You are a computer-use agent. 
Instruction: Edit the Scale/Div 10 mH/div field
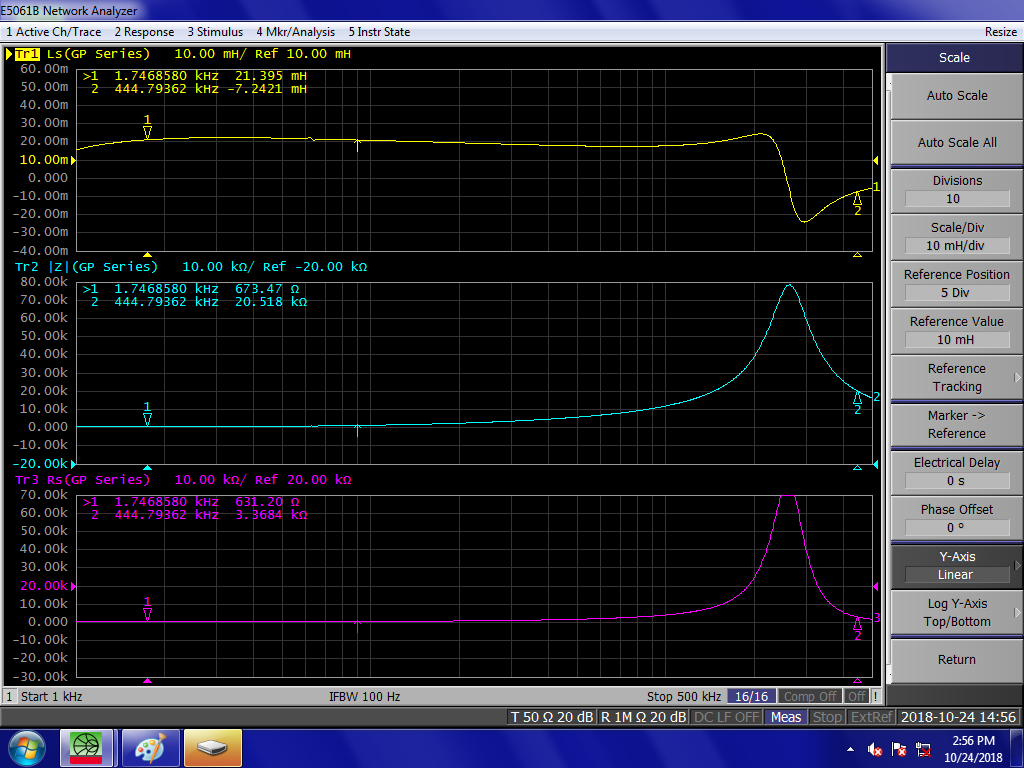(x=957, y=246)
